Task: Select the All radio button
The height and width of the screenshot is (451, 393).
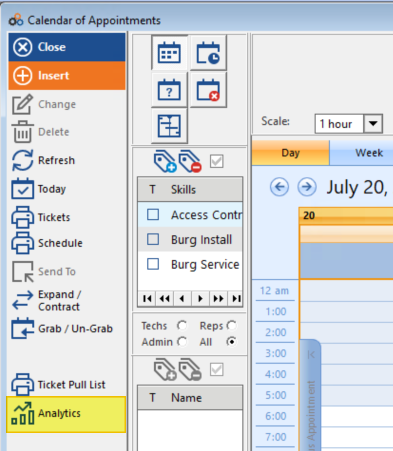Action: [231, 342]
